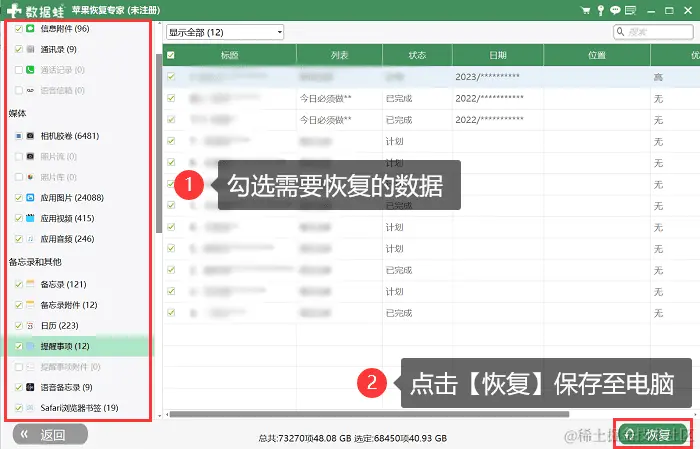This screenshot has width=700, height=449.
Task: Sort by the 标题 column header
Action: click(x=229, y=55)
